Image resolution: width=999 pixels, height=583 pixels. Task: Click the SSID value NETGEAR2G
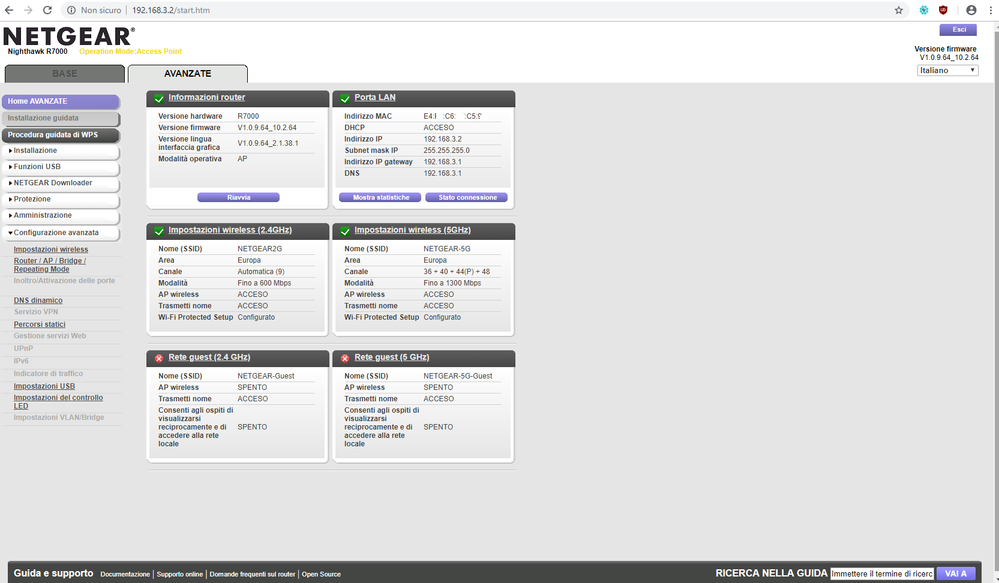coord(260,249)
